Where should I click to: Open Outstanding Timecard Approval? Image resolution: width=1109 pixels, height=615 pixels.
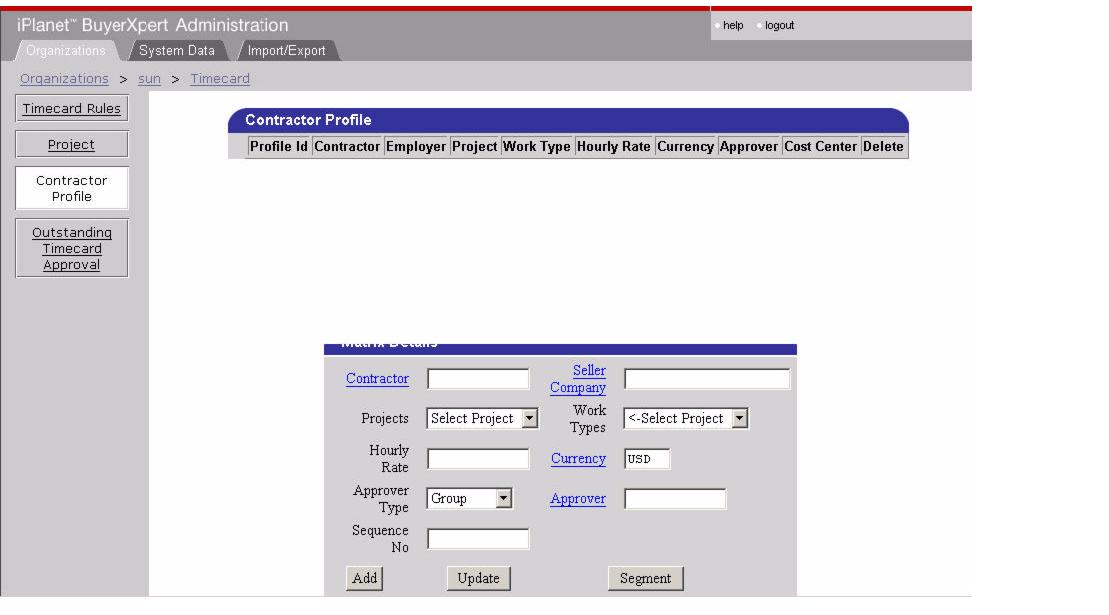click(71, 248)
